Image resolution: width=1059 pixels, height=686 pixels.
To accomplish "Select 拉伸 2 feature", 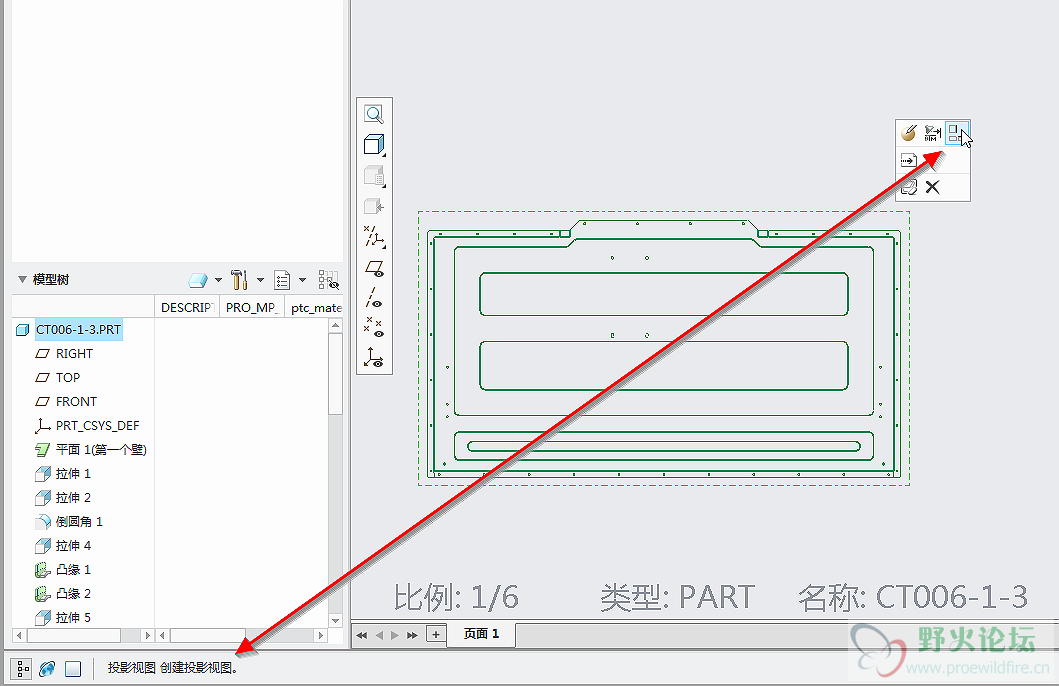I will point(73,498).
